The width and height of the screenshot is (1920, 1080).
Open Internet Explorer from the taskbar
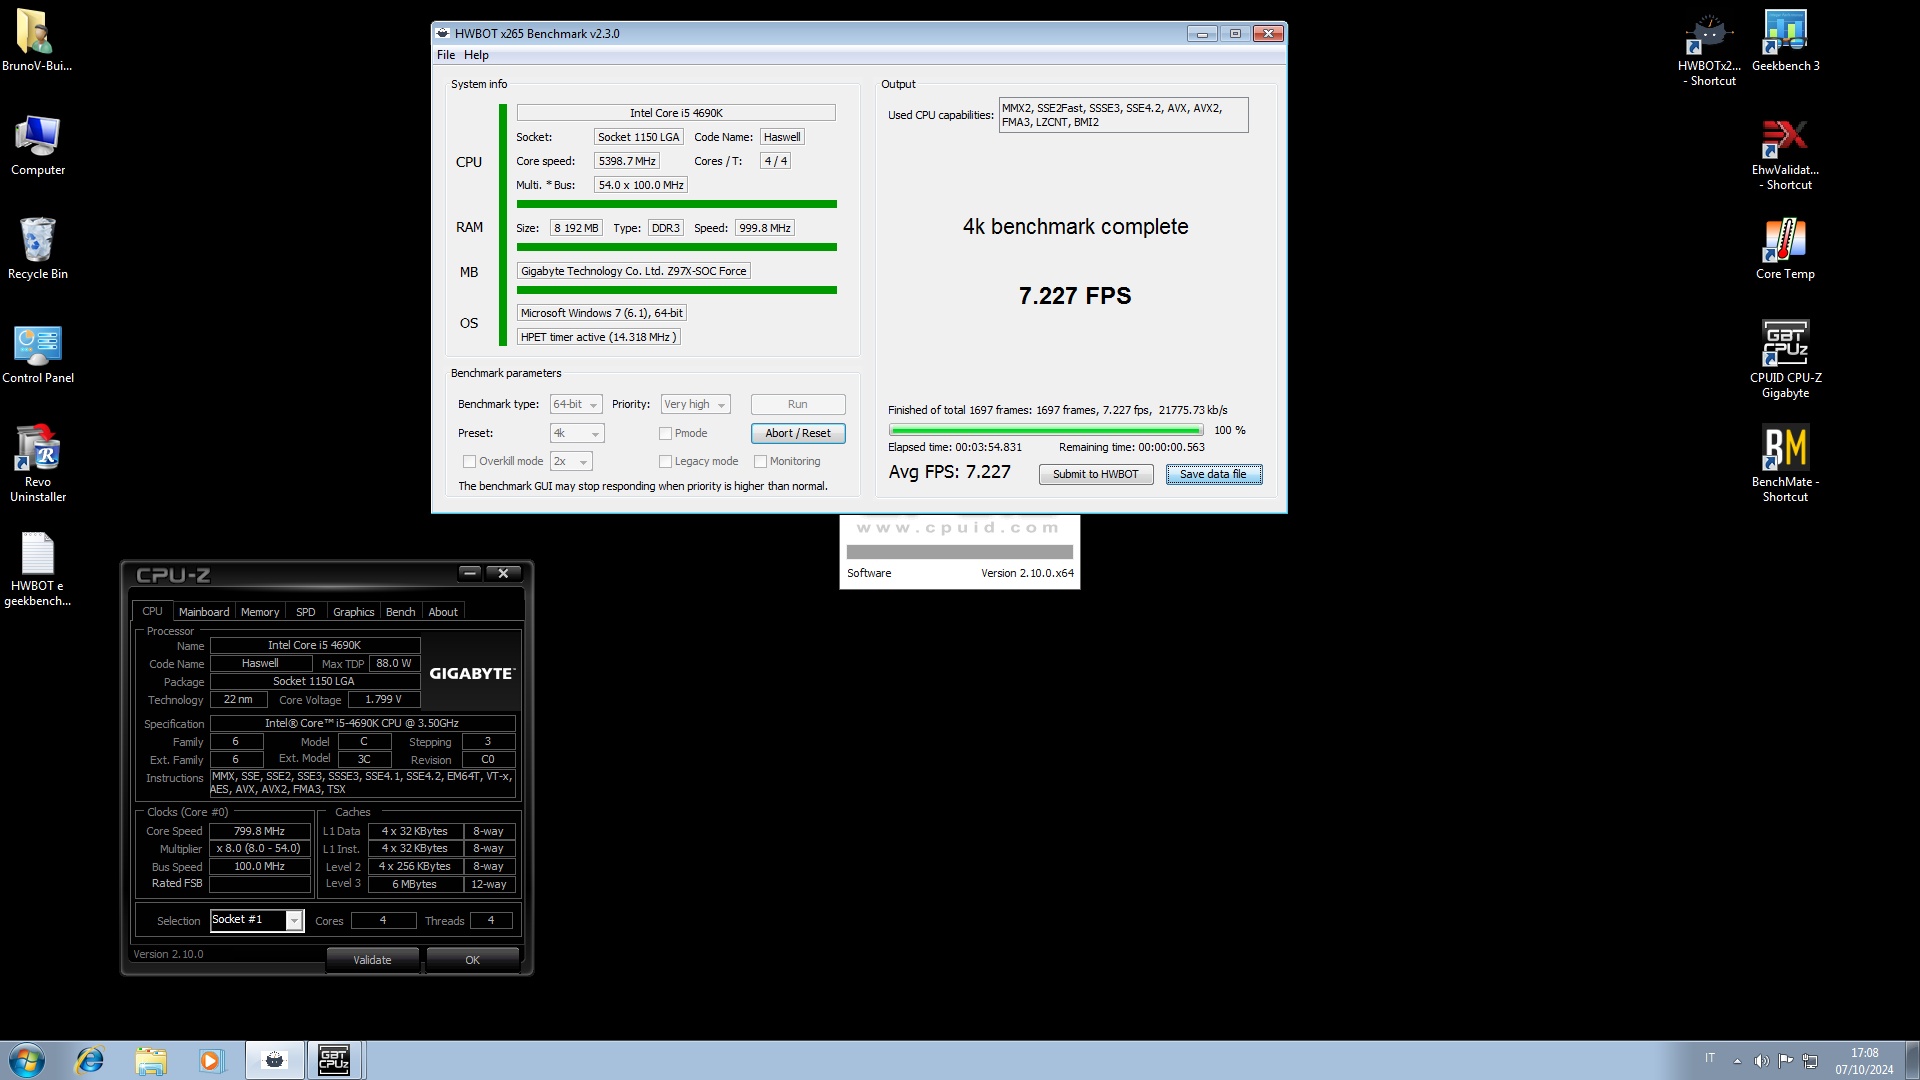point(90,1060)
